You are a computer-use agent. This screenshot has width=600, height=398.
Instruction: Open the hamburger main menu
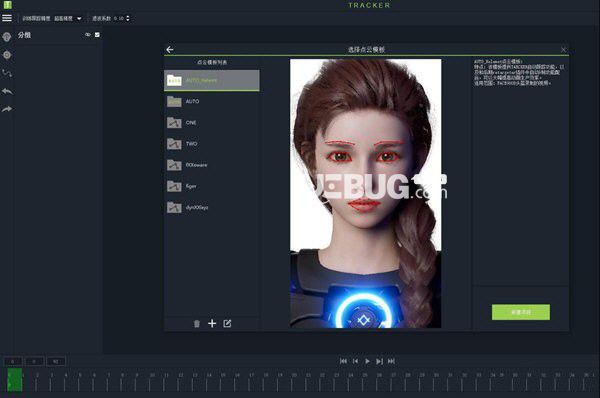click(7, 18)
